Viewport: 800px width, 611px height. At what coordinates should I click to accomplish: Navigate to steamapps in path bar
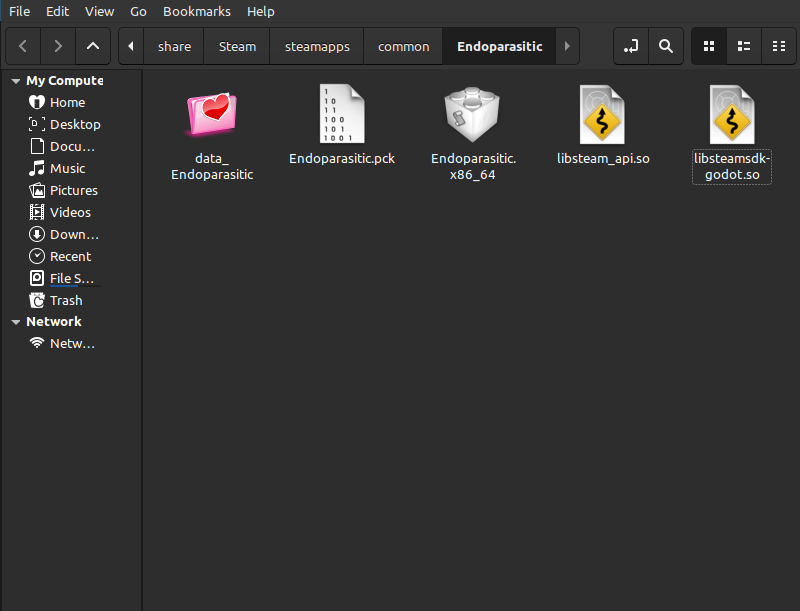pyautogui.click(x=317, y=46)
